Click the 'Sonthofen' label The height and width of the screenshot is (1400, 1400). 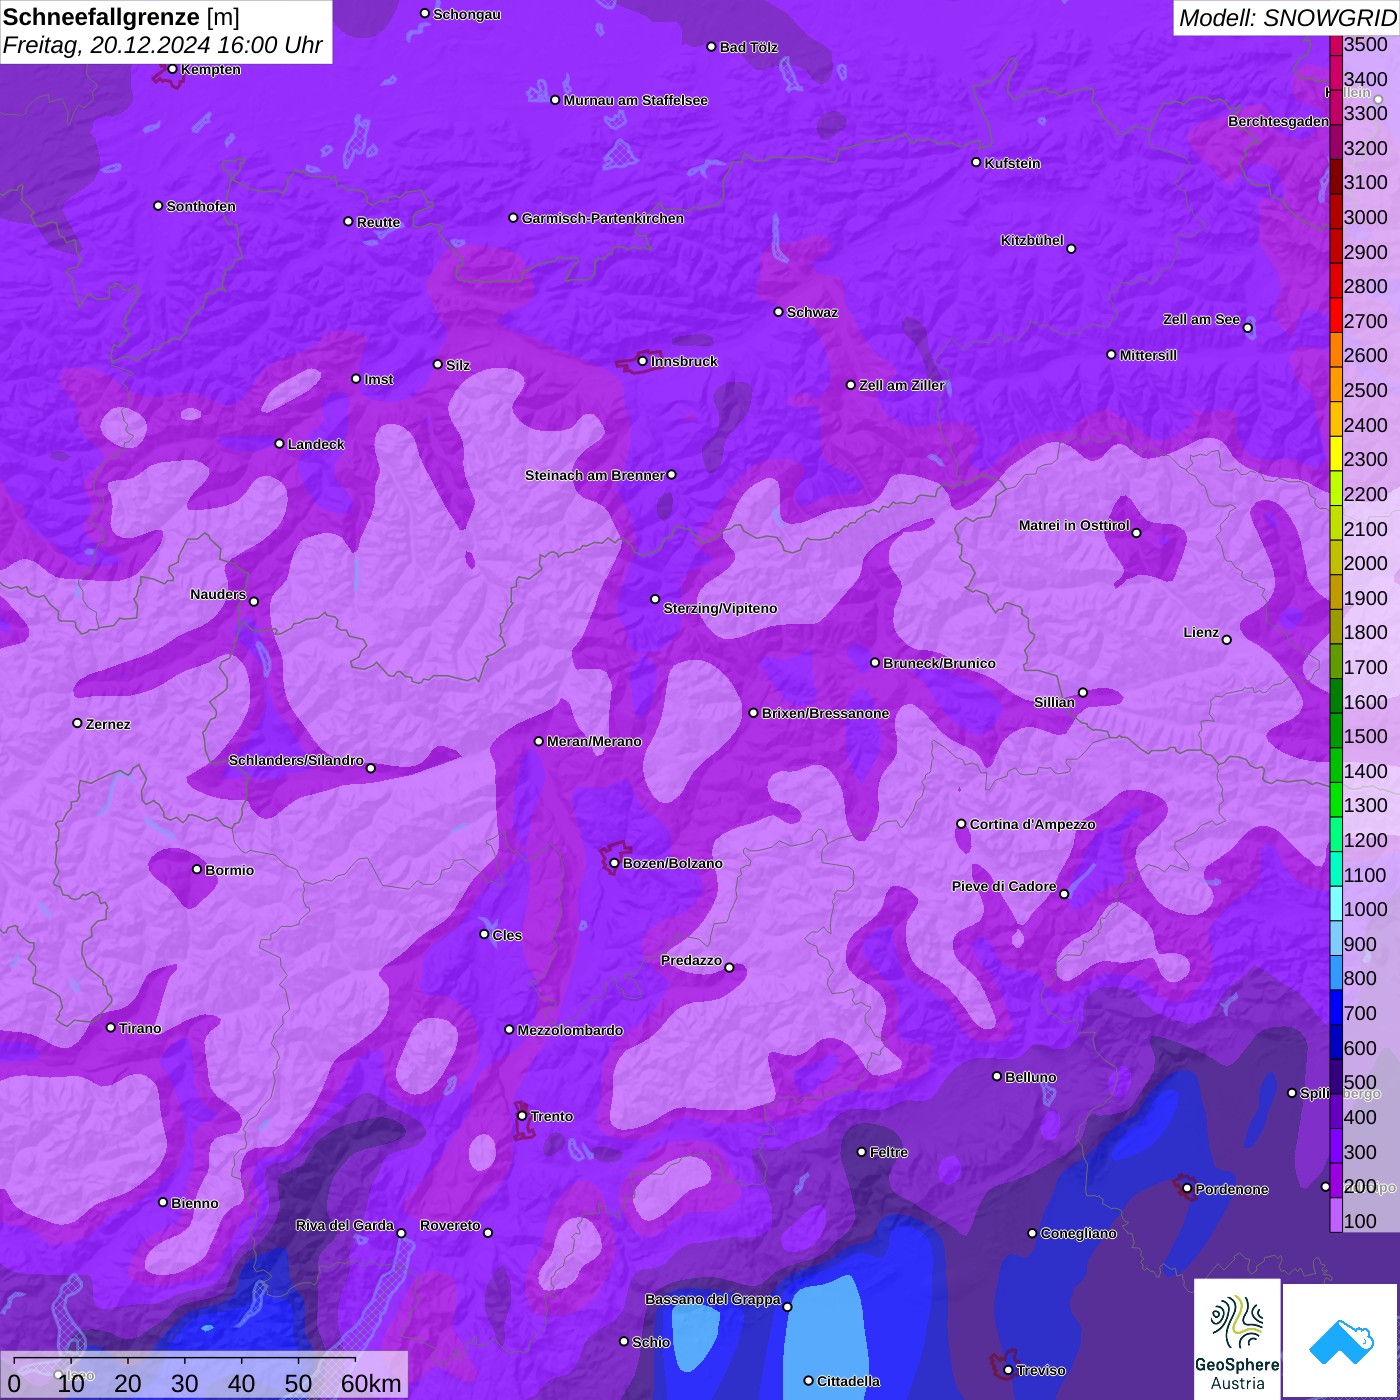(201, 206)
